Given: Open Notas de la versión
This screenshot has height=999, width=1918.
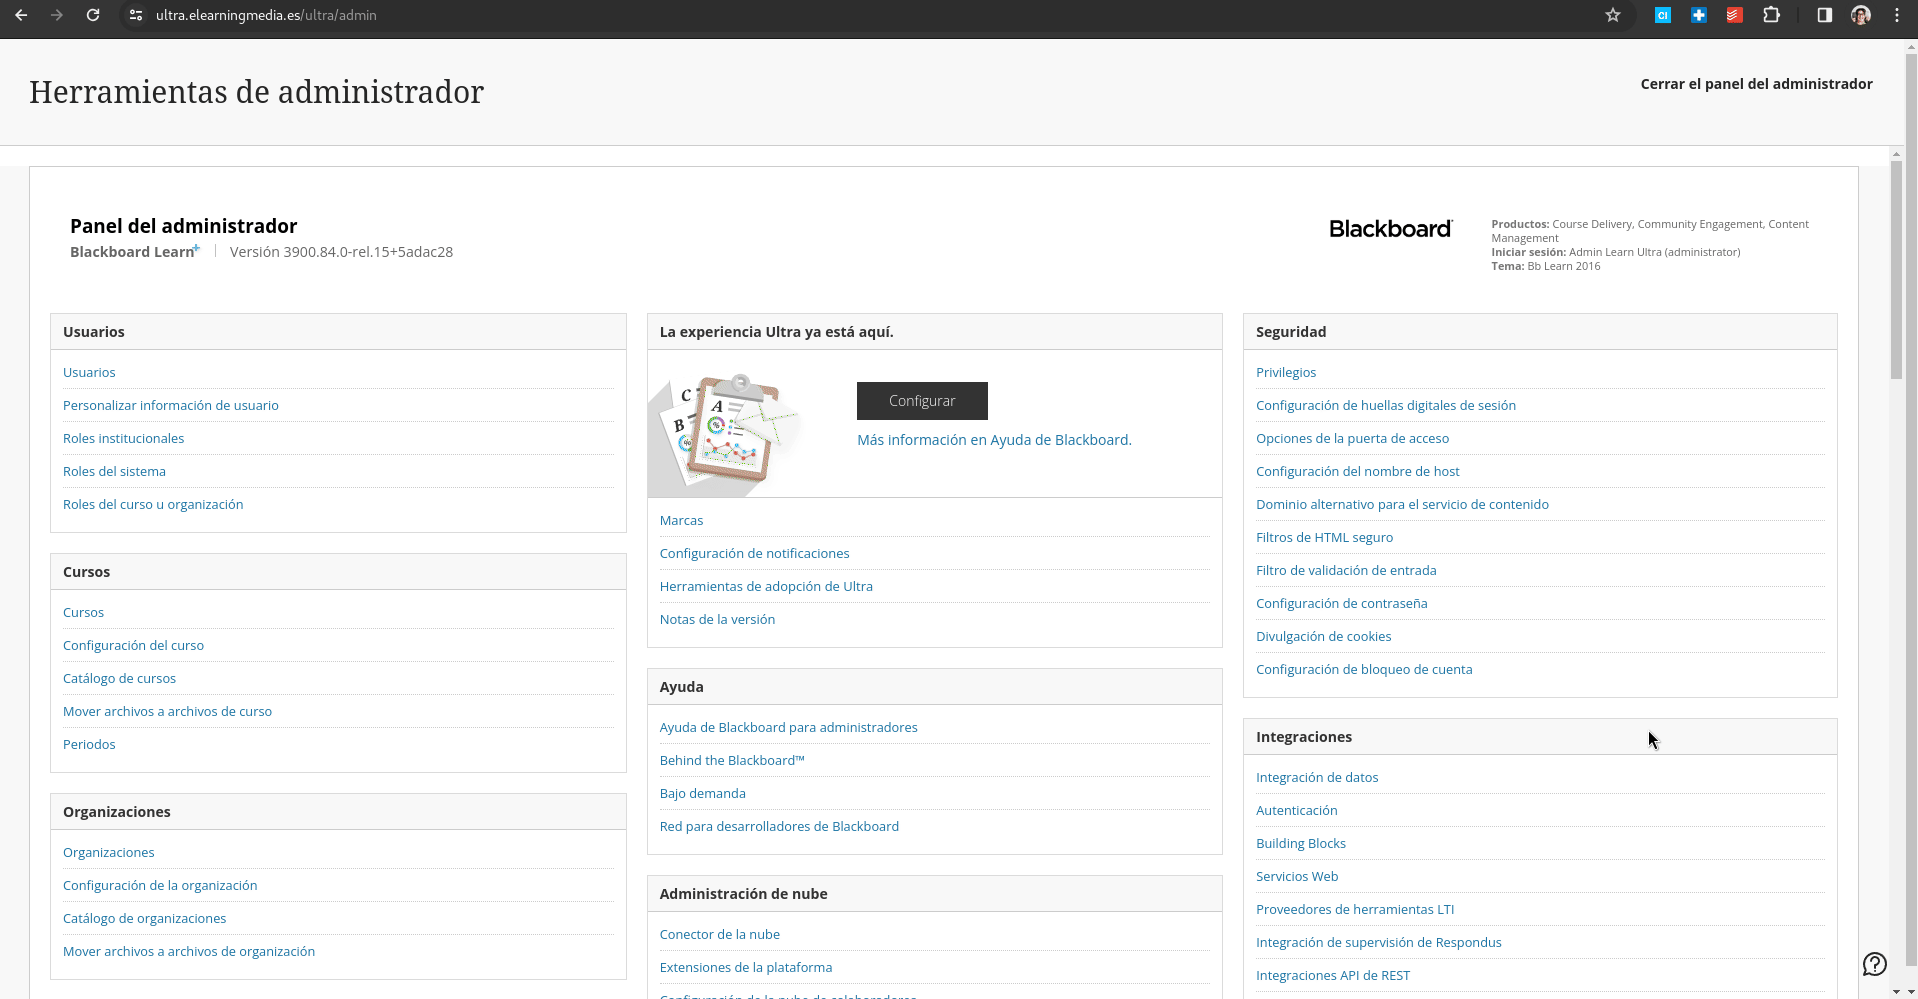Looking at the screenshot, I should [x=717, y=619].
